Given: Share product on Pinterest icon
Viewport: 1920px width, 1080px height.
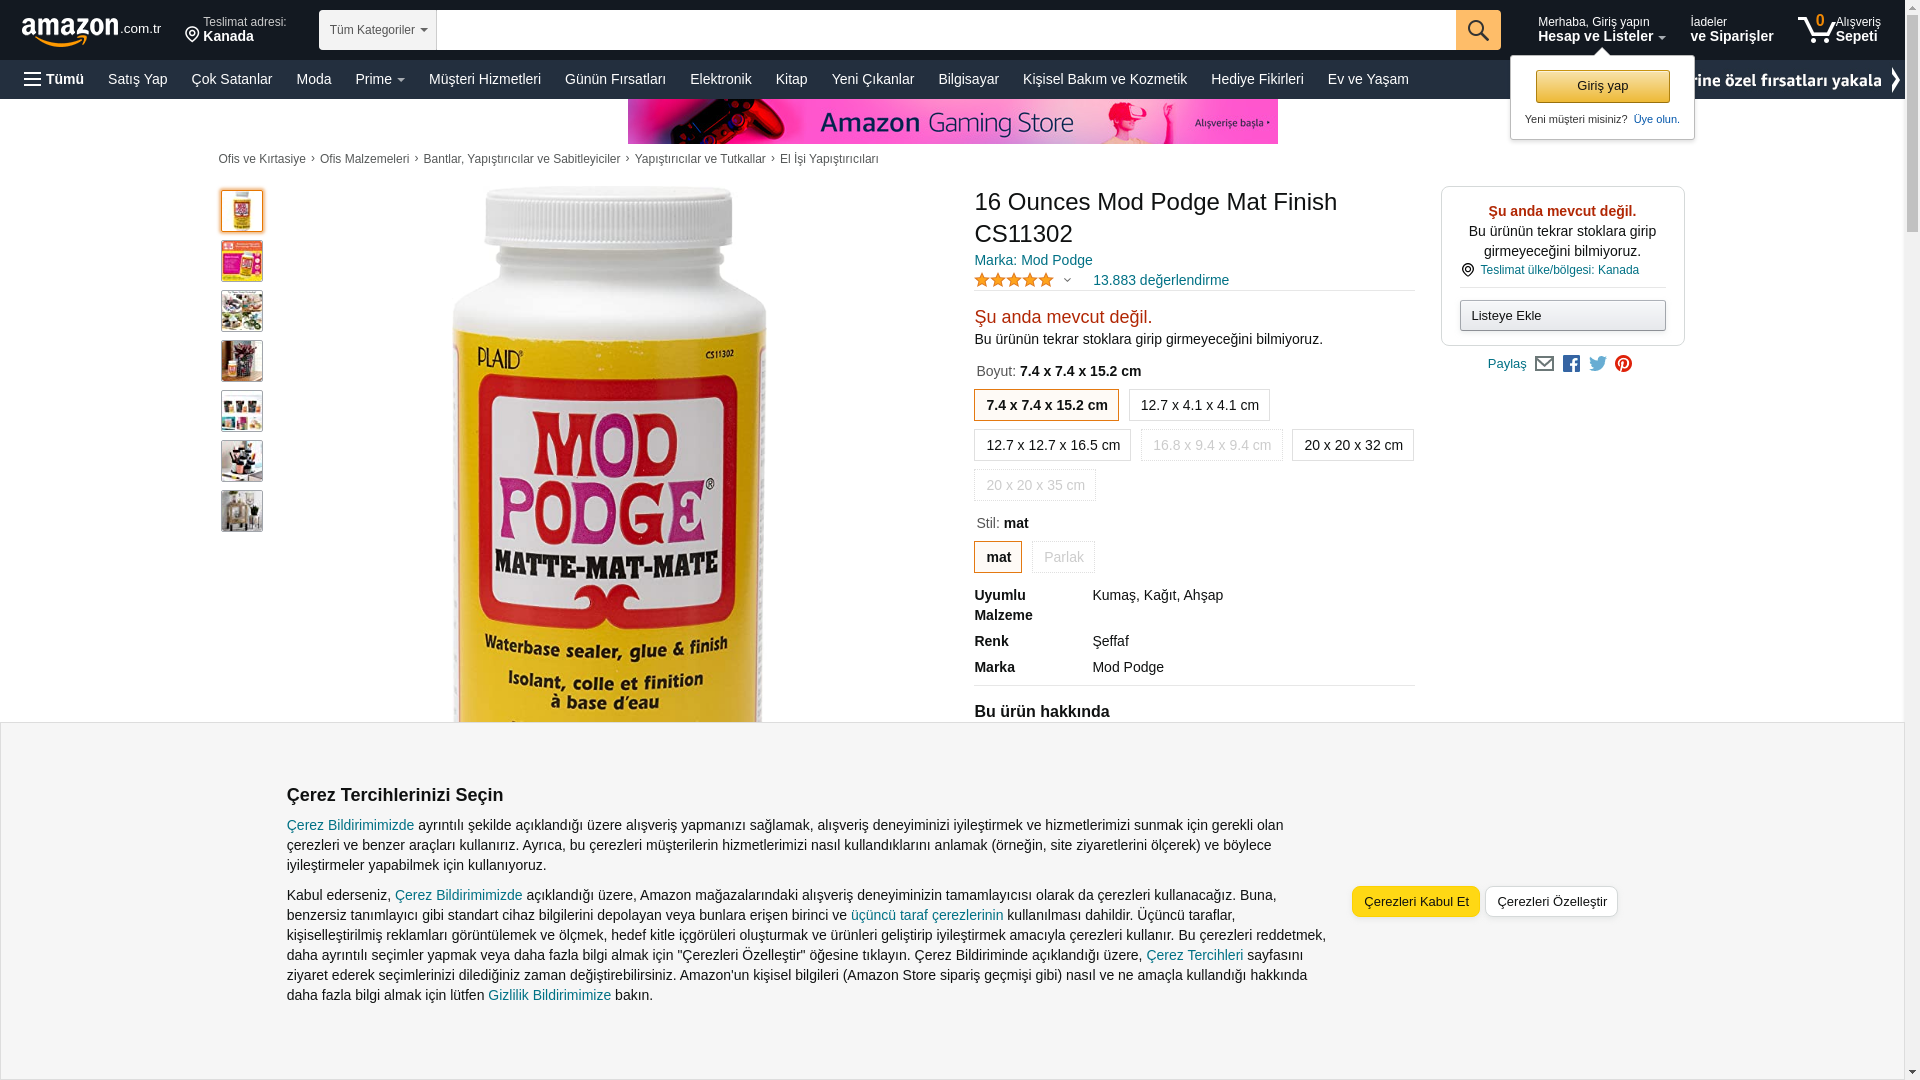Looking at the screenshot, I should pos(1623,364).
